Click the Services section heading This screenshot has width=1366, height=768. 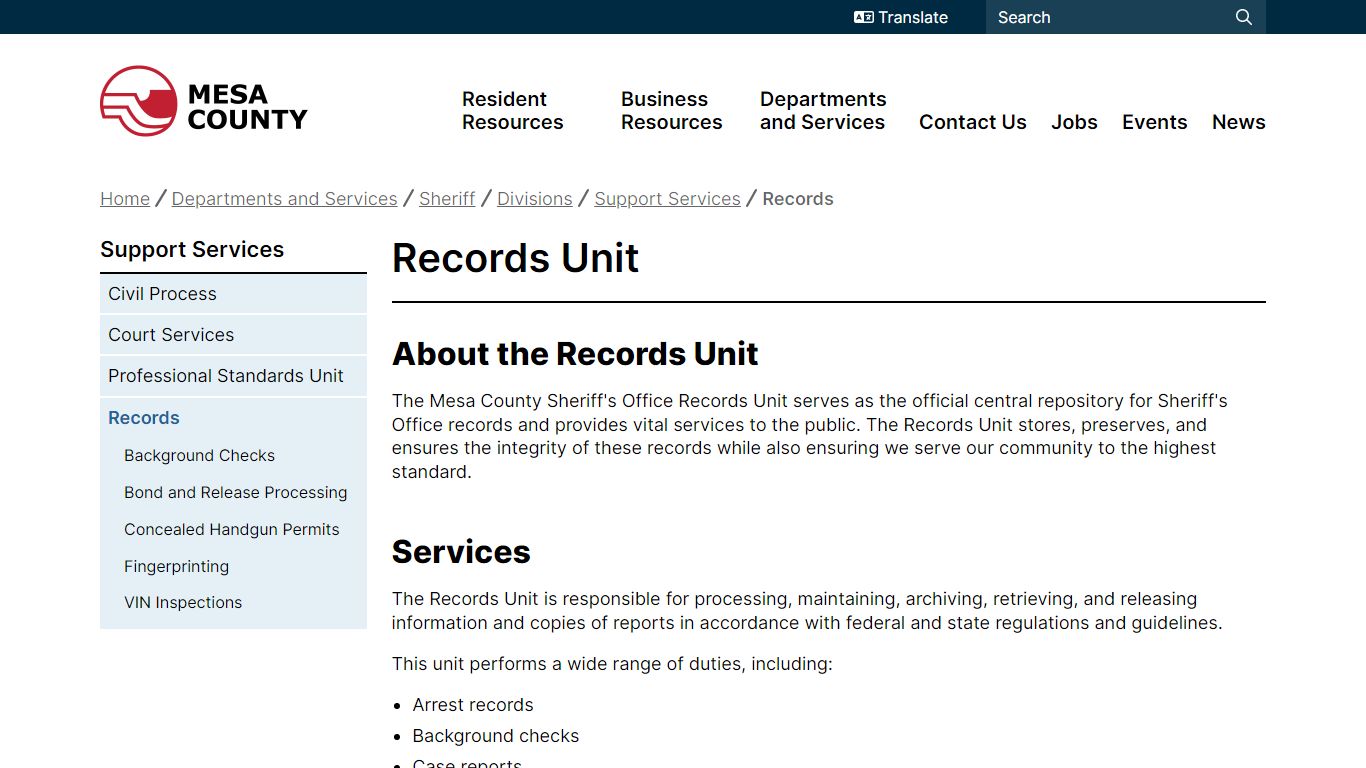[x=461, y=552]
